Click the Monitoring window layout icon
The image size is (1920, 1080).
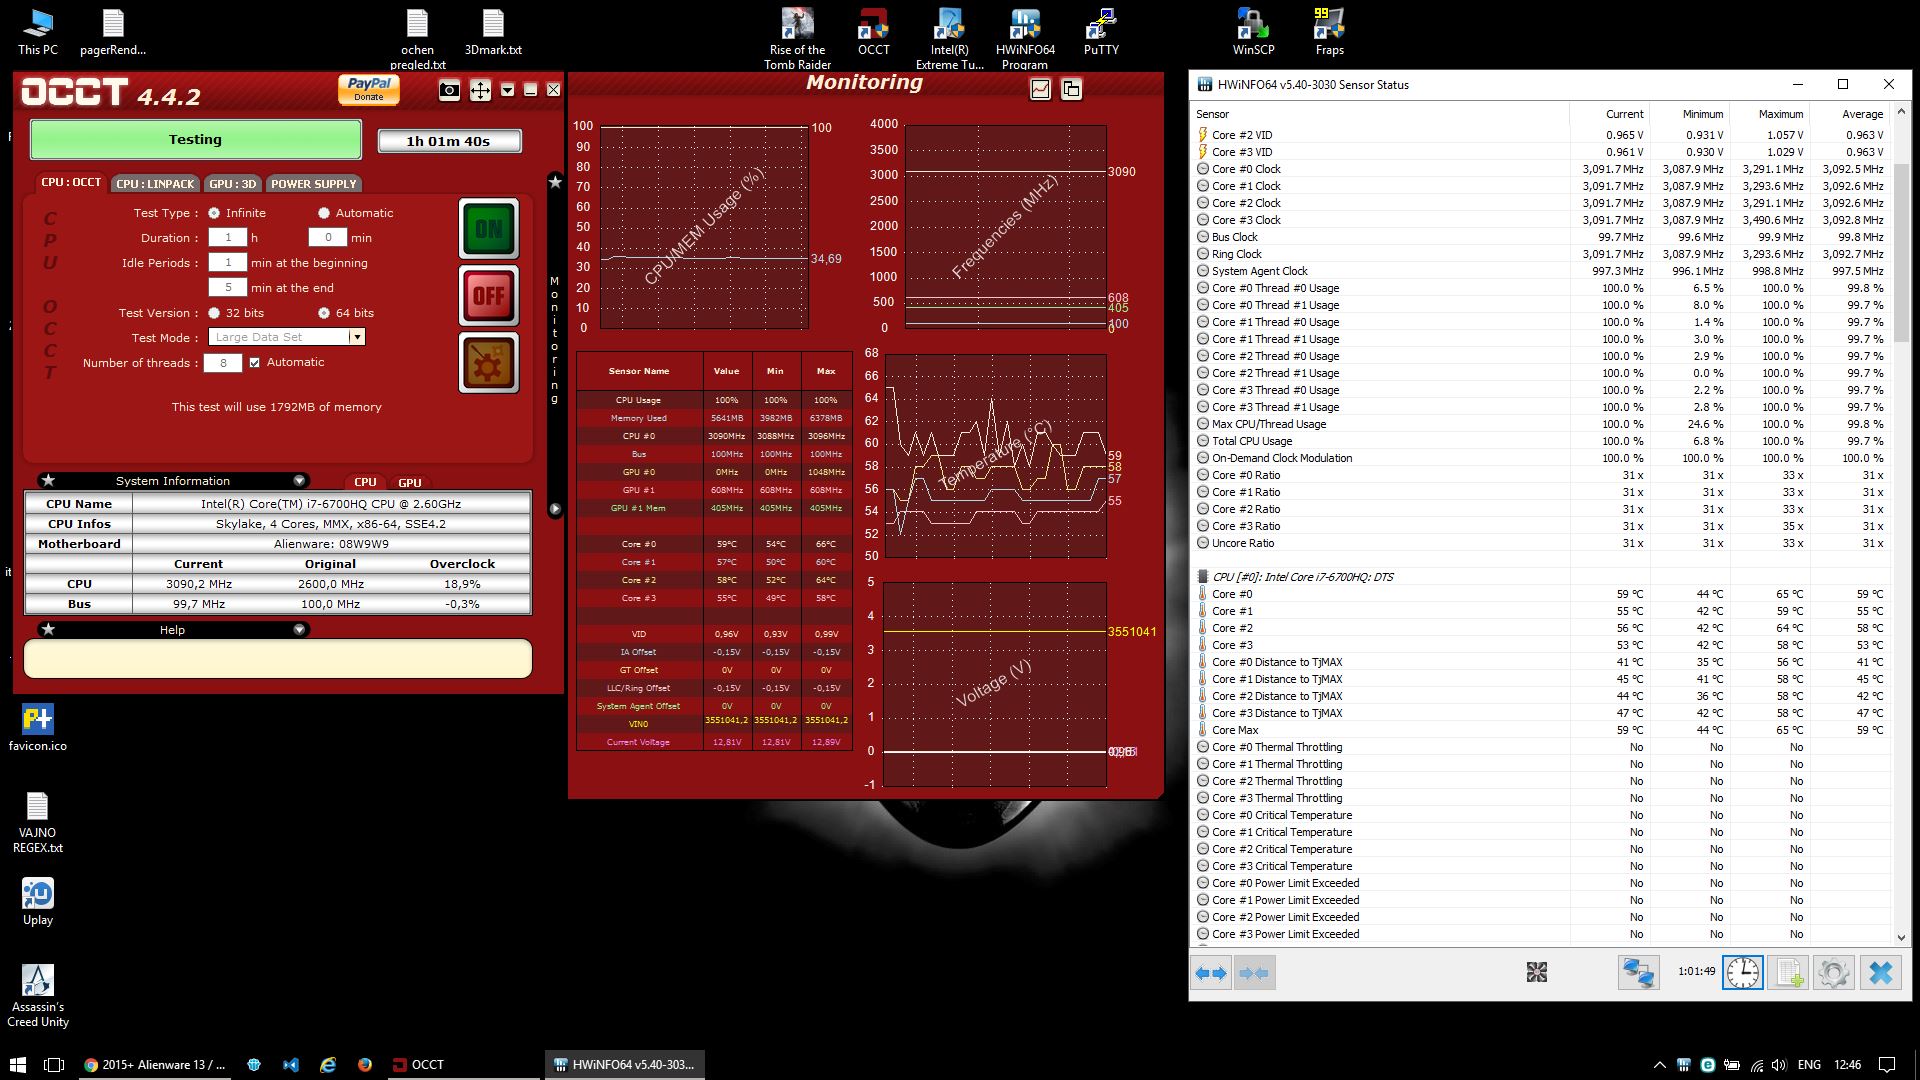pyautogui.click(x=1071, y=89)
